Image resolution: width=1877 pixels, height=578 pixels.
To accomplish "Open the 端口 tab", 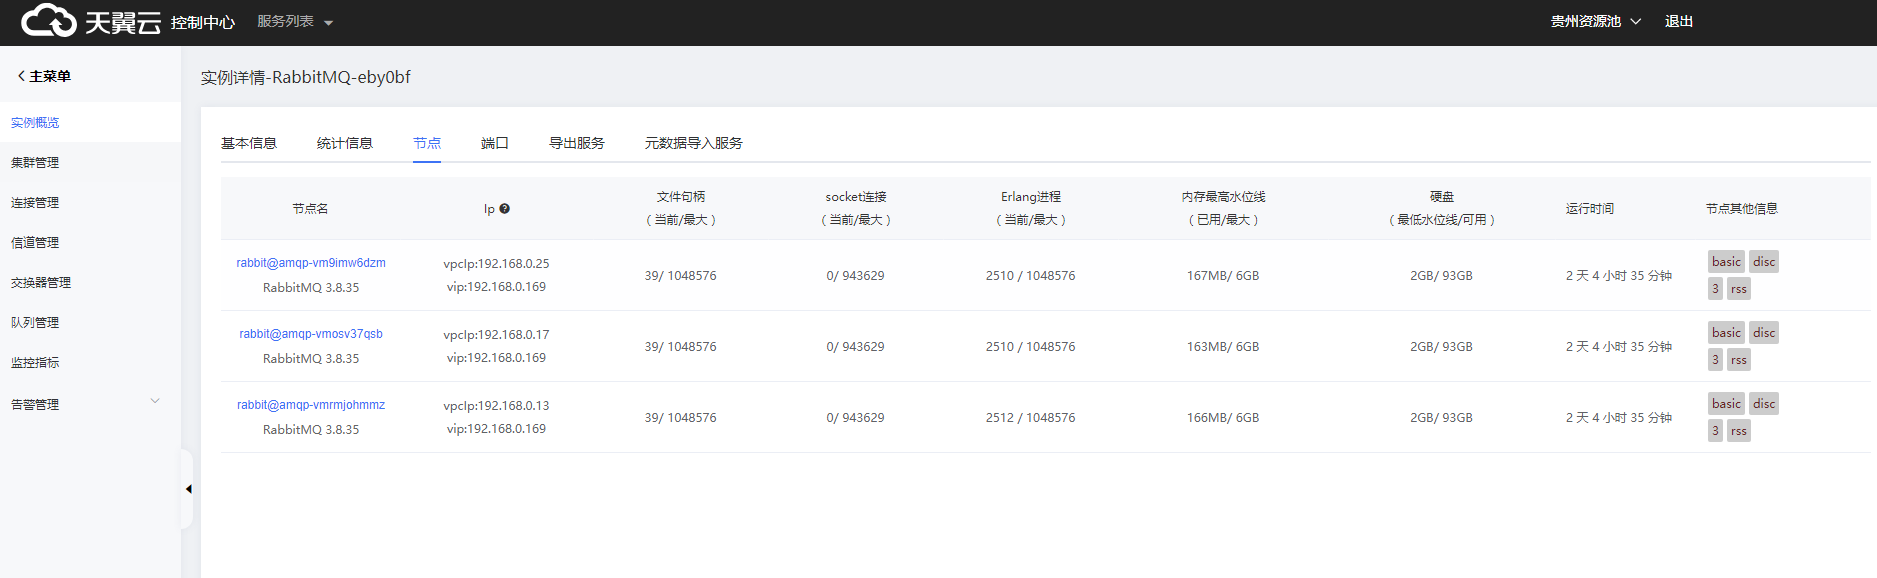I will [495, 143].
